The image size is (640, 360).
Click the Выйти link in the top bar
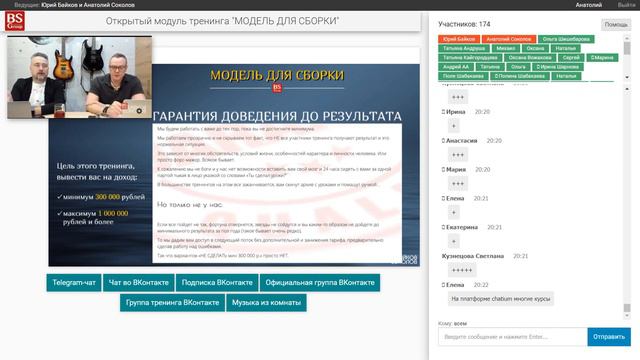click(626, 5)
